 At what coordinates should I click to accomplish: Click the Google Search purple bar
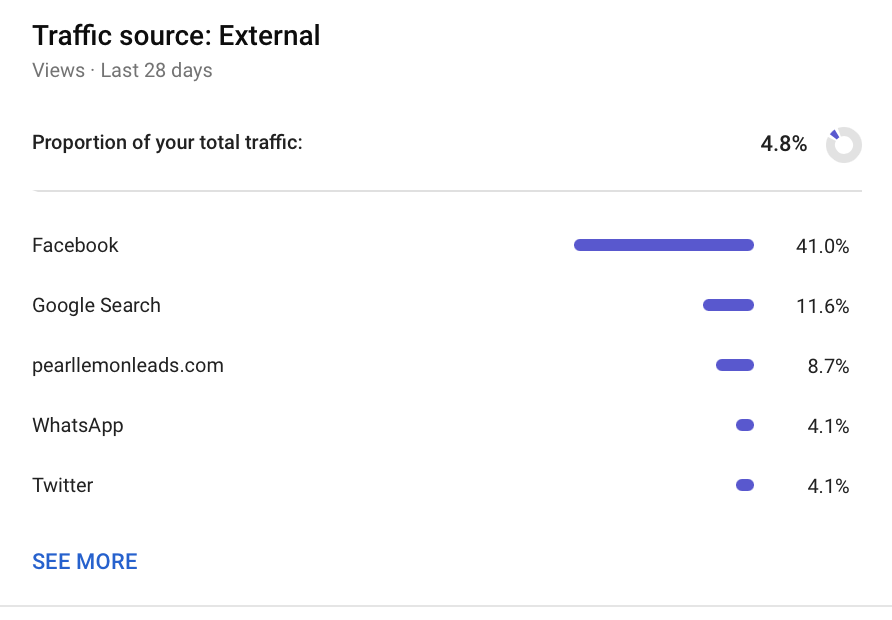729,305
